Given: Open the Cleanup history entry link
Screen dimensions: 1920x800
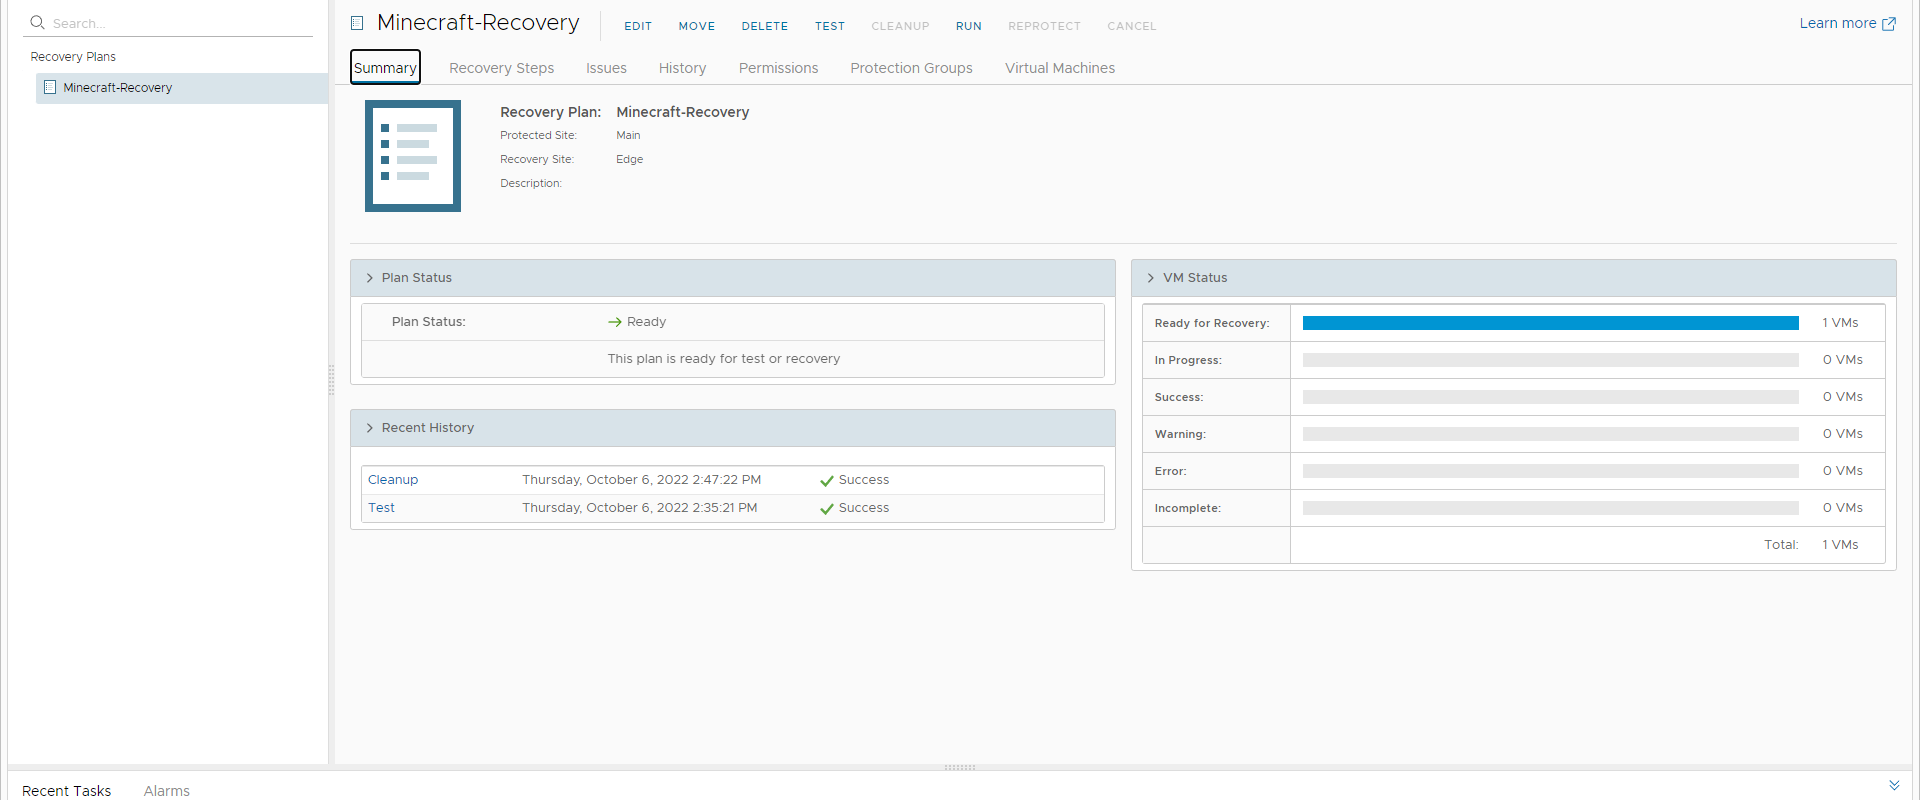Looking at the screenshot, I should 393,480.
